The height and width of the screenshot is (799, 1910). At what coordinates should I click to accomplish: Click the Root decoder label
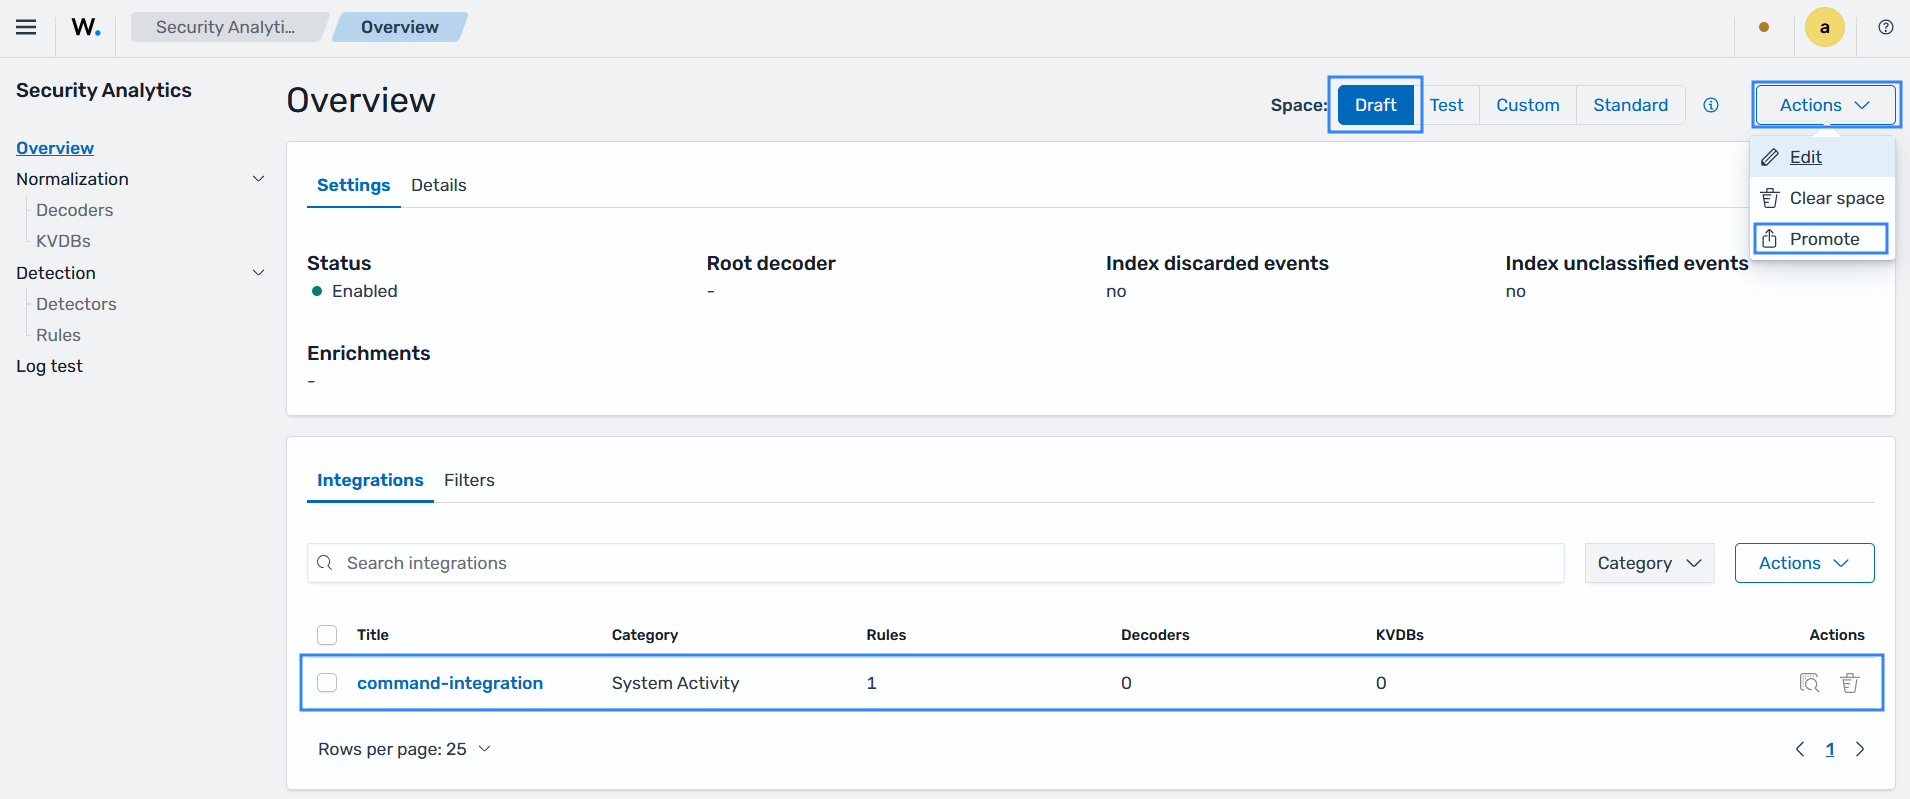point(771,263)
